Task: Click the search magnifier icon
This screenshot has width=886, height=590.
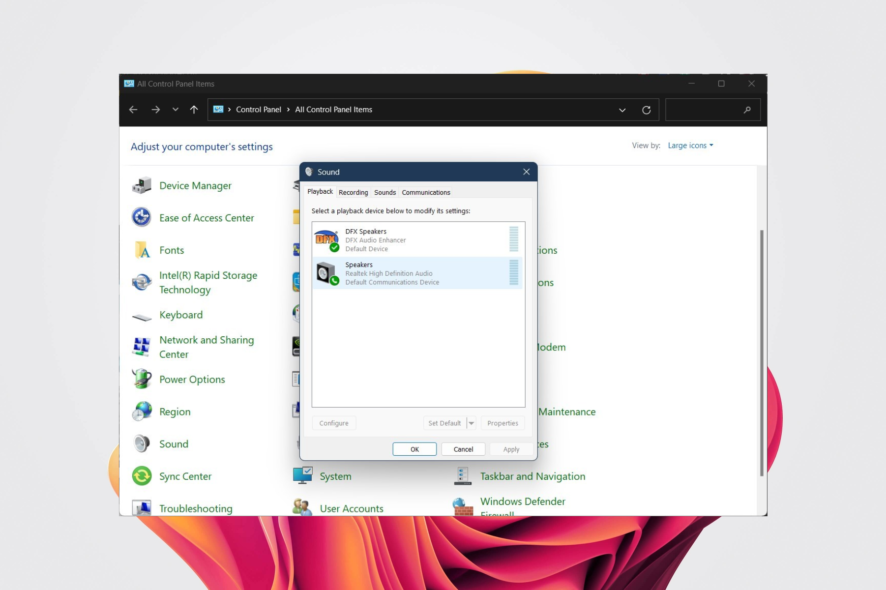Action: tap(747, 110)
